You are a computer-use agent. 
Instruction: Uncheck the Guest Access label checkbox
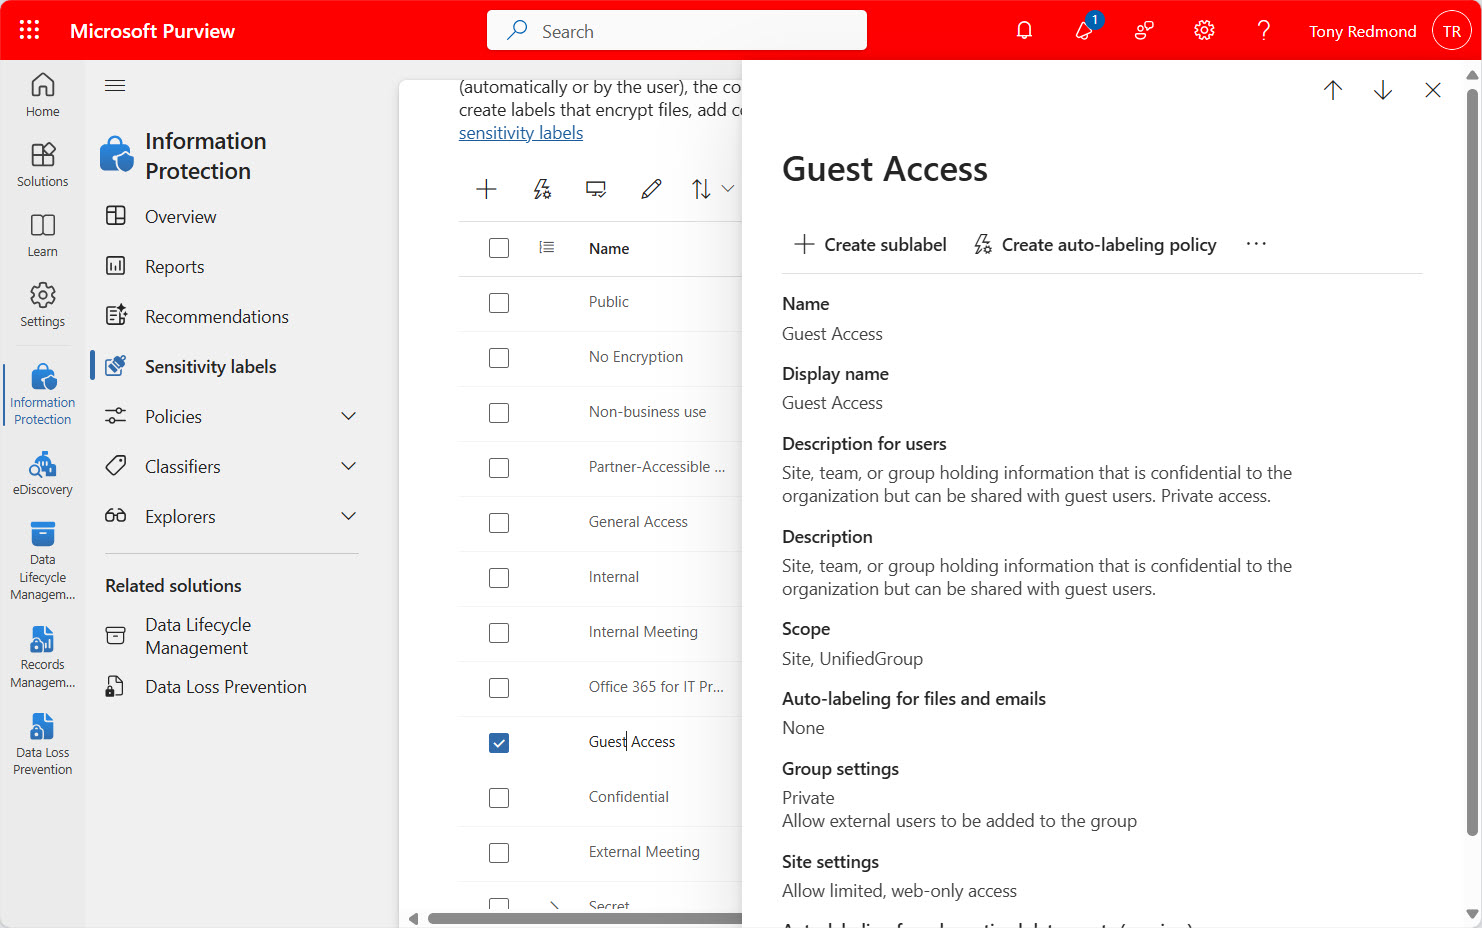[499, 743]
